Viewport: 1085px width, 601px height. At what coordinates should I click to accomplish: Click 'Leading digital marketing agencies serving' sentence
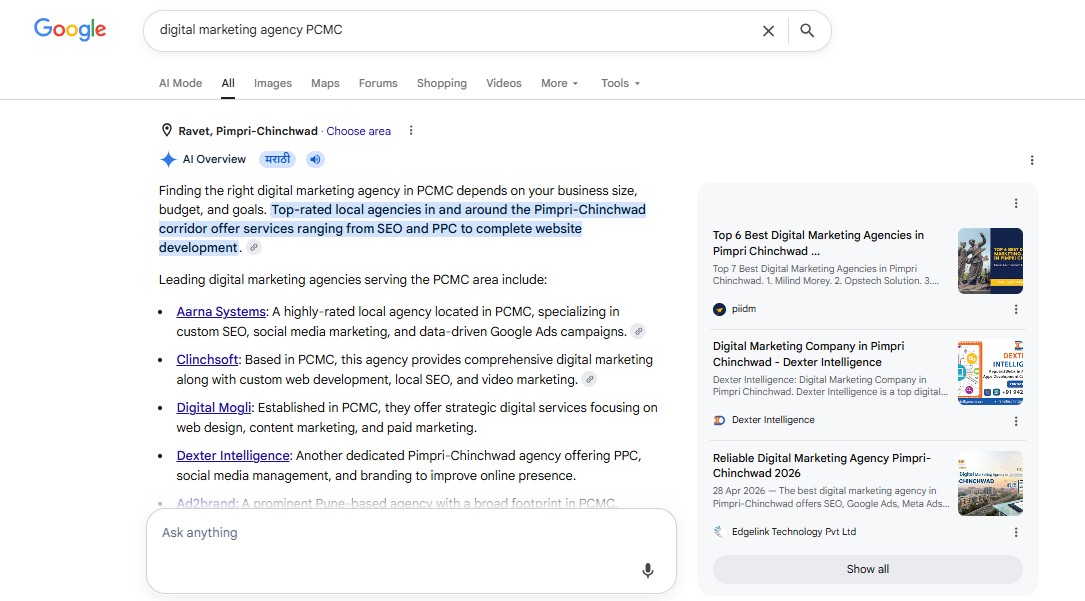tap(353, 279)
